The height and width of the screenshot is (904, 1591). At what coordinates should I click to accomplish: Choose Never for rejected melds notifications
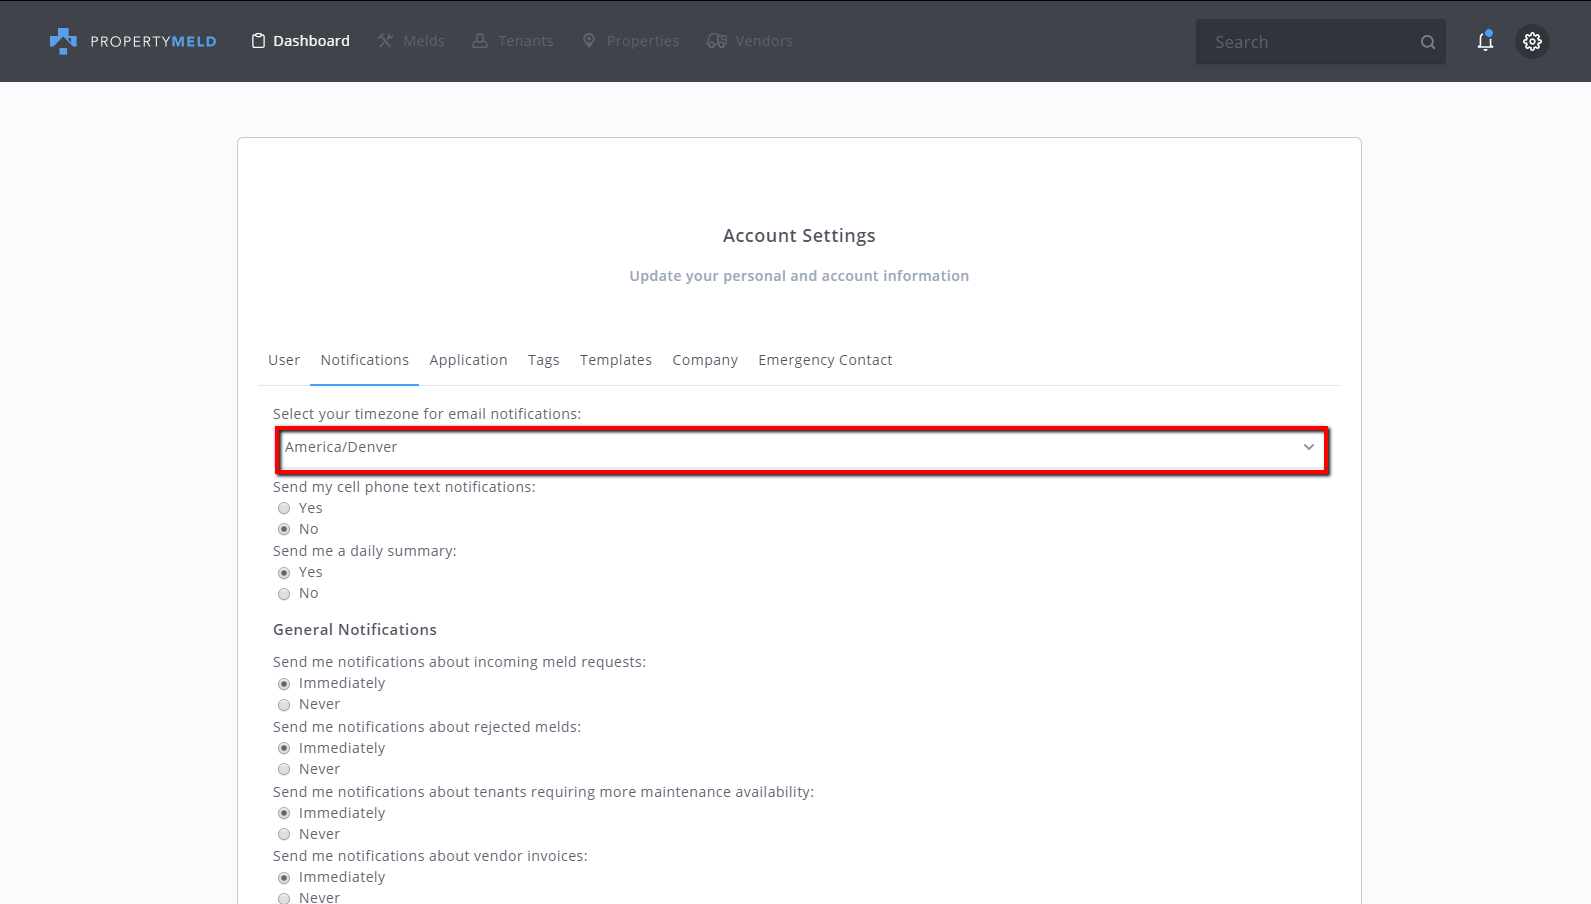[284, 770]
